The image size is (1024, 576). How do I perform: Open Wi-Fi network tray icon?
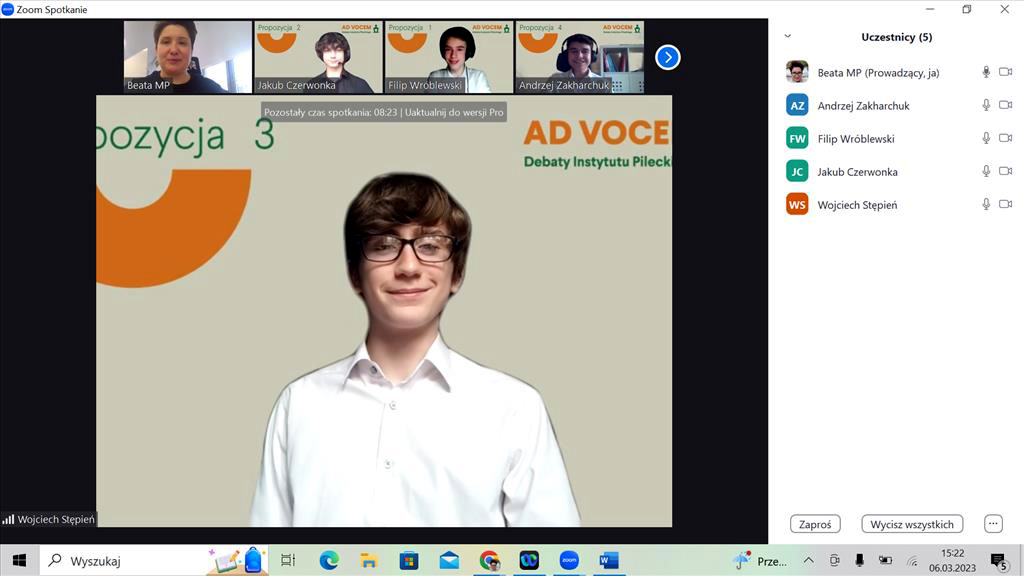click(x=912, y=560)
